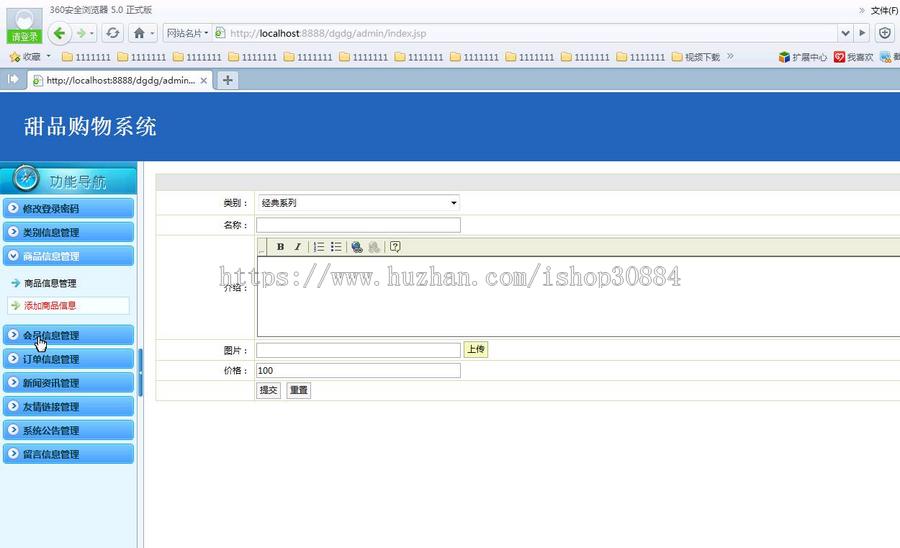Expand the 收藏 dropdown arrow
Image resolution: width=900 pixels, height=548 pixels.
point(49,56)
